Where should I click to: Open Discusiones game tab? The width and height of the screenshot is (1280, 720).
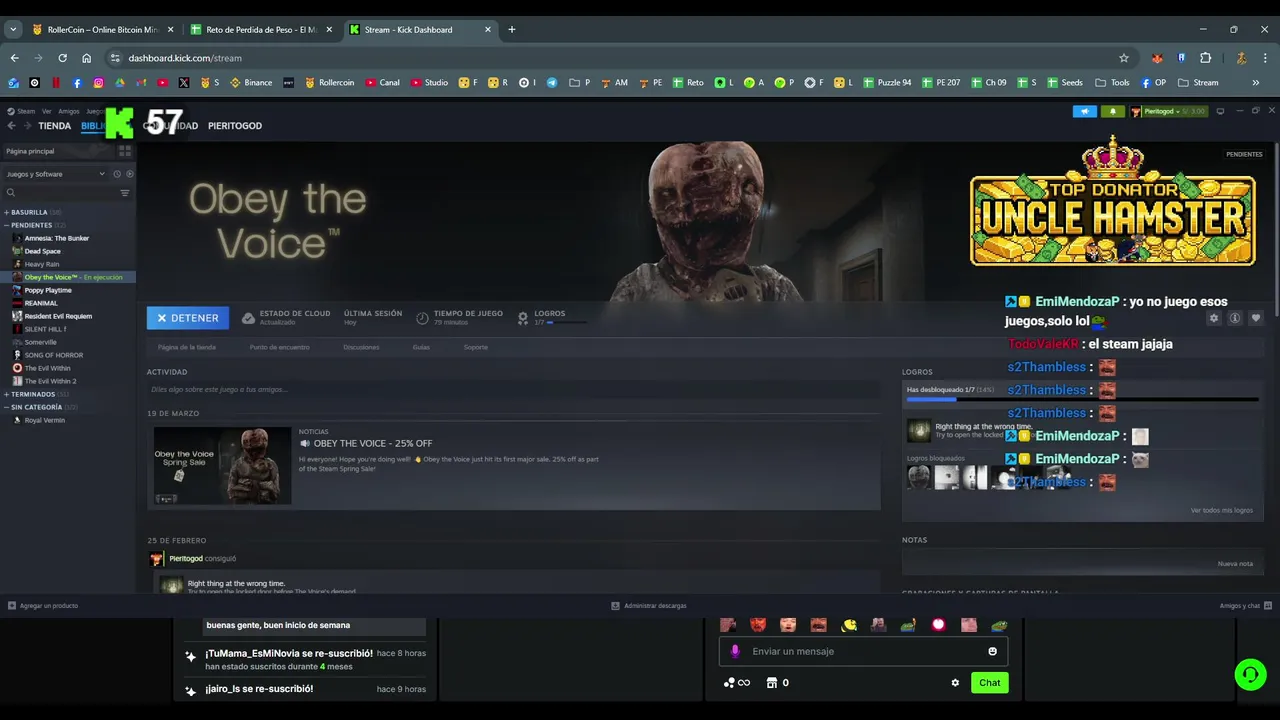(361, 347)
